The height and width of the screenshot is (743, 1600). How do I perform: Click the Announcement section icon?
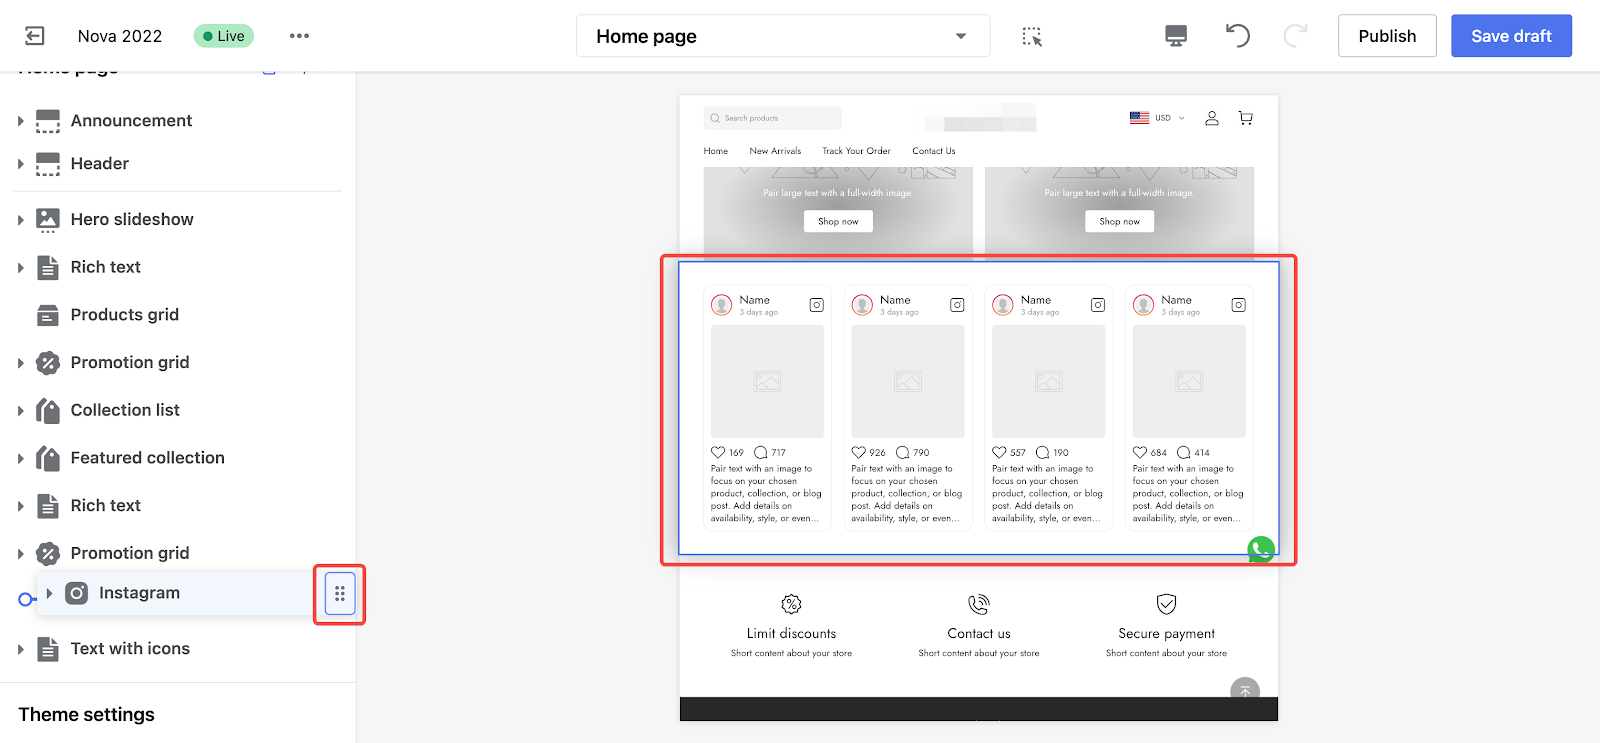[x=48, y=121]
